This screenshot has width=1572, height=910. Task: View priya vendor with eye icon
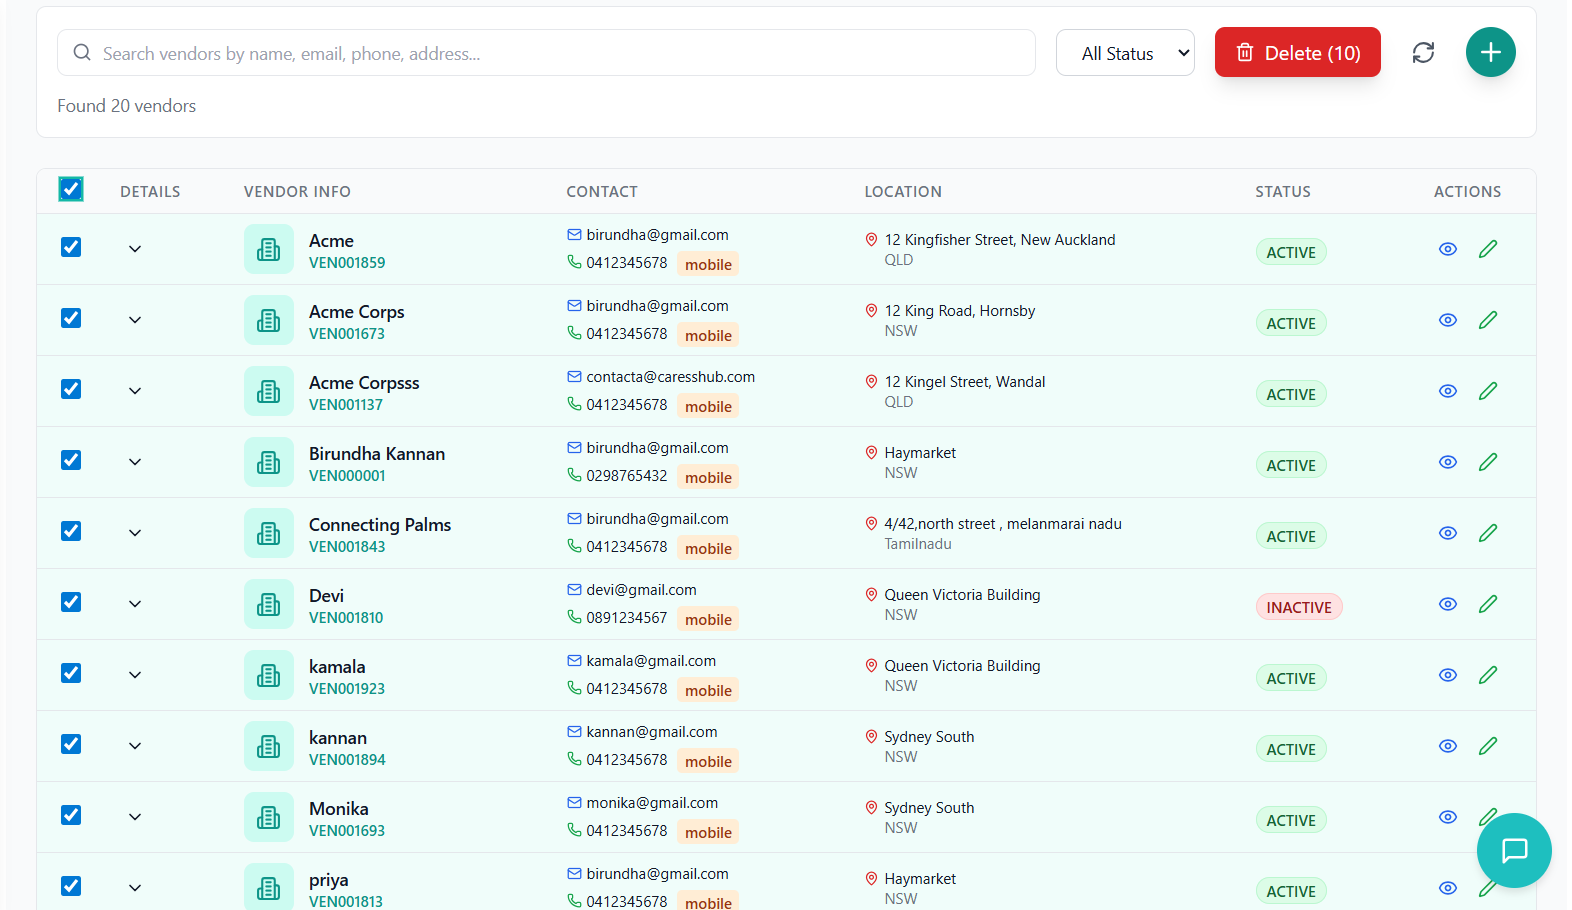coord(1447,888)
